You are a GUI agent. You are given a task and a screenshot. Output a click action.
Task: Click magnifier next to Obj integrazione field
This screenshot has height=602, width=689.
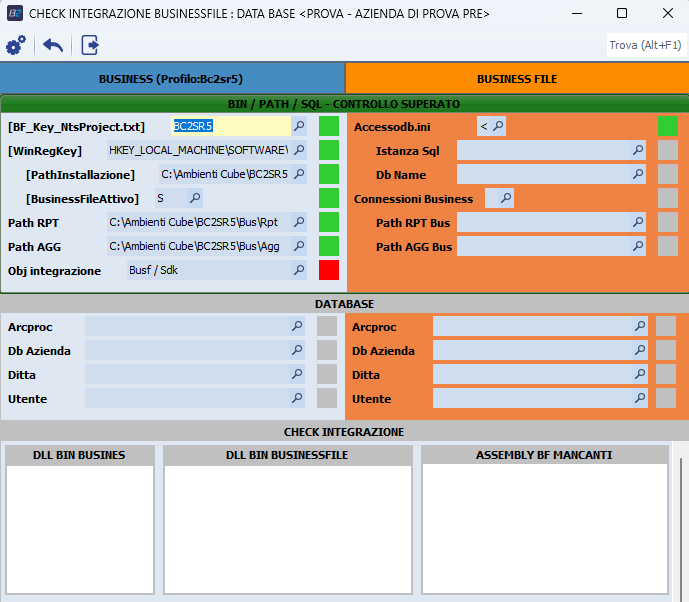coord(299,270)
